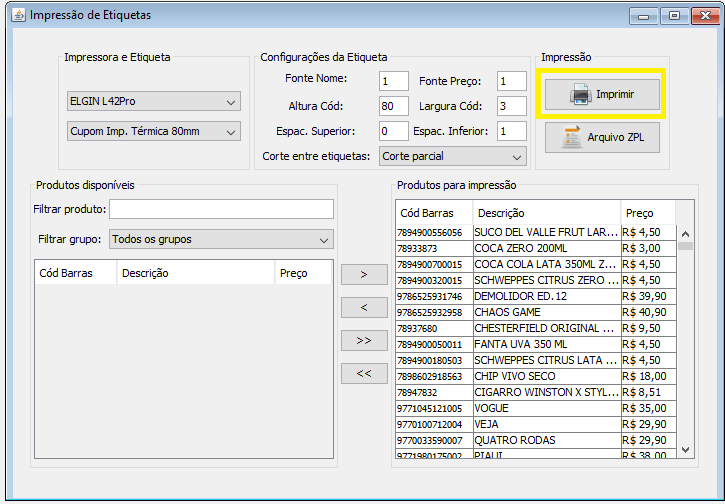Screen dimensions: 725x504
Task: Select the SCHWEPPES CITRUS LATA row
Action: point(536,360)
